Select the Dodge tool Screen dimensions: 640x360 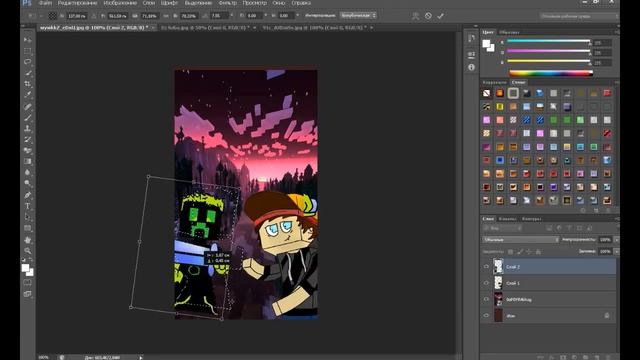(x=27, y=184)
